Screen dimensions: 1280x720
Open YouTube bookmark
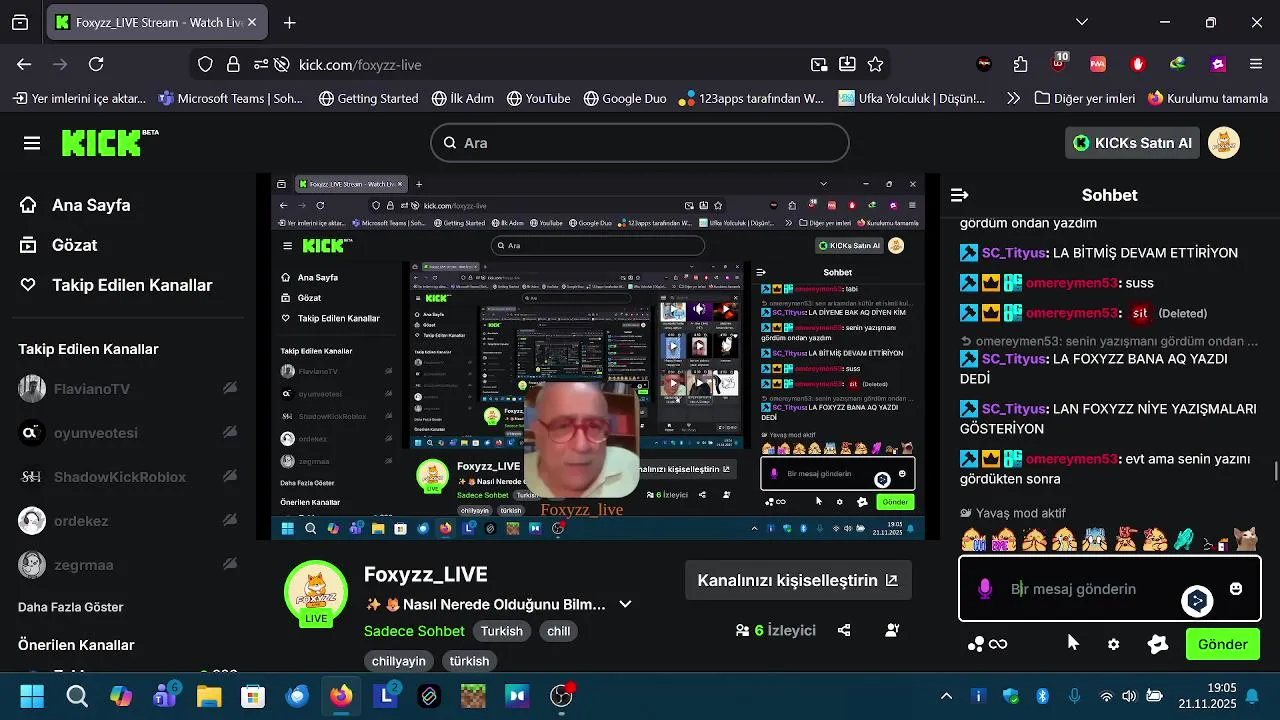538,98
